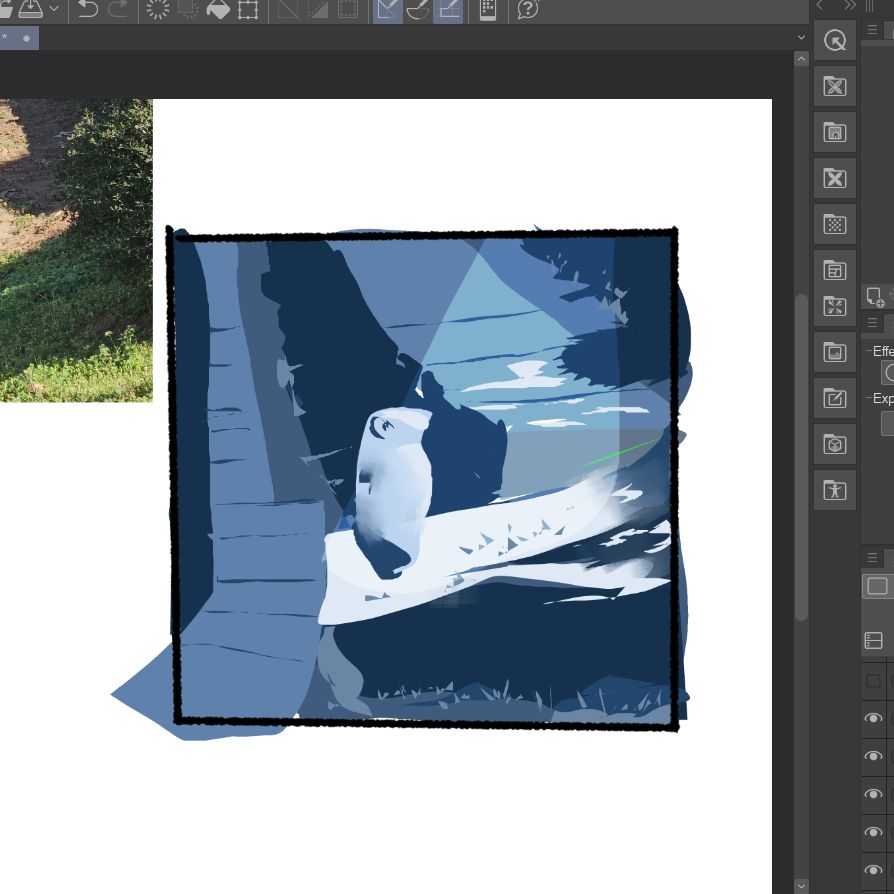The height and width of the screenshot is (894, 894).
Task: Open material folder with arch doorway icon
Action: pyautogui.click(x=835, y=132)
